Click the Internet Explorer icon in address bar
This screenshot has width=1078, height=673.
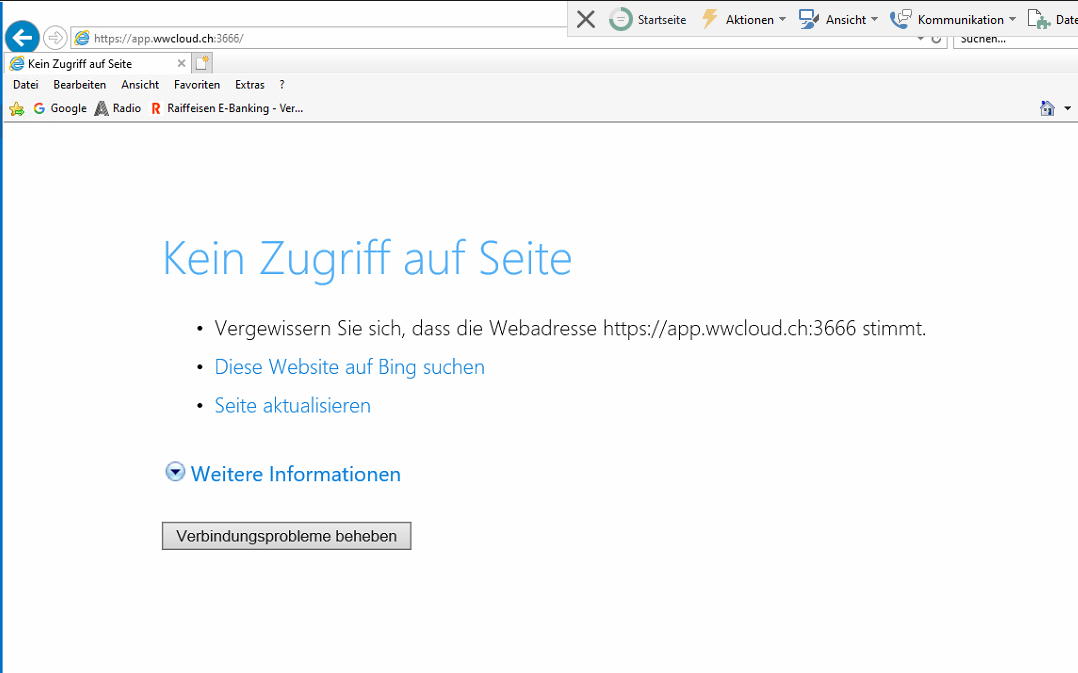click(x=82, y=38)
